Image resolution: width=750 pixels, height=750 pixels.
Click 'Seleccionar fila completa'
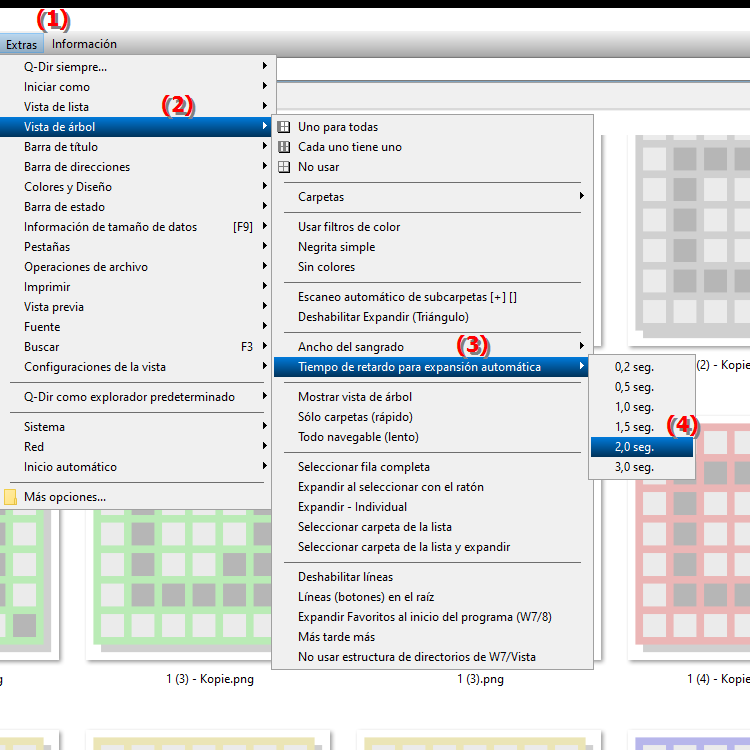pyautogui.click(x=430, y=467)
